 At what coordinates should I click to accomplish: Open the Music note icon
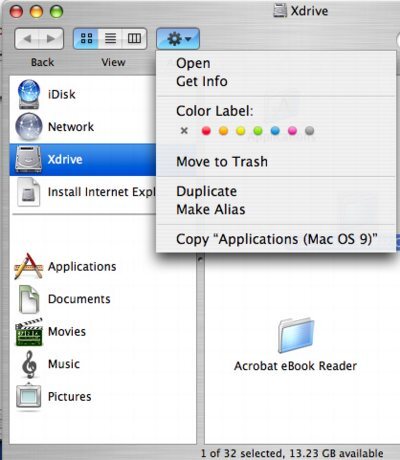(29, 364)
